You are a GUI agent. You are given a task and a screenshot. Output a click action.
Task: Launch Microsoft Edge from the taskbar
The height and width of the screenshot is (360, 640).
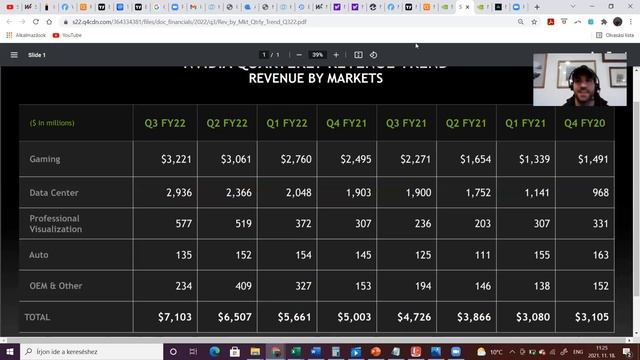click(x=214, y=351)
